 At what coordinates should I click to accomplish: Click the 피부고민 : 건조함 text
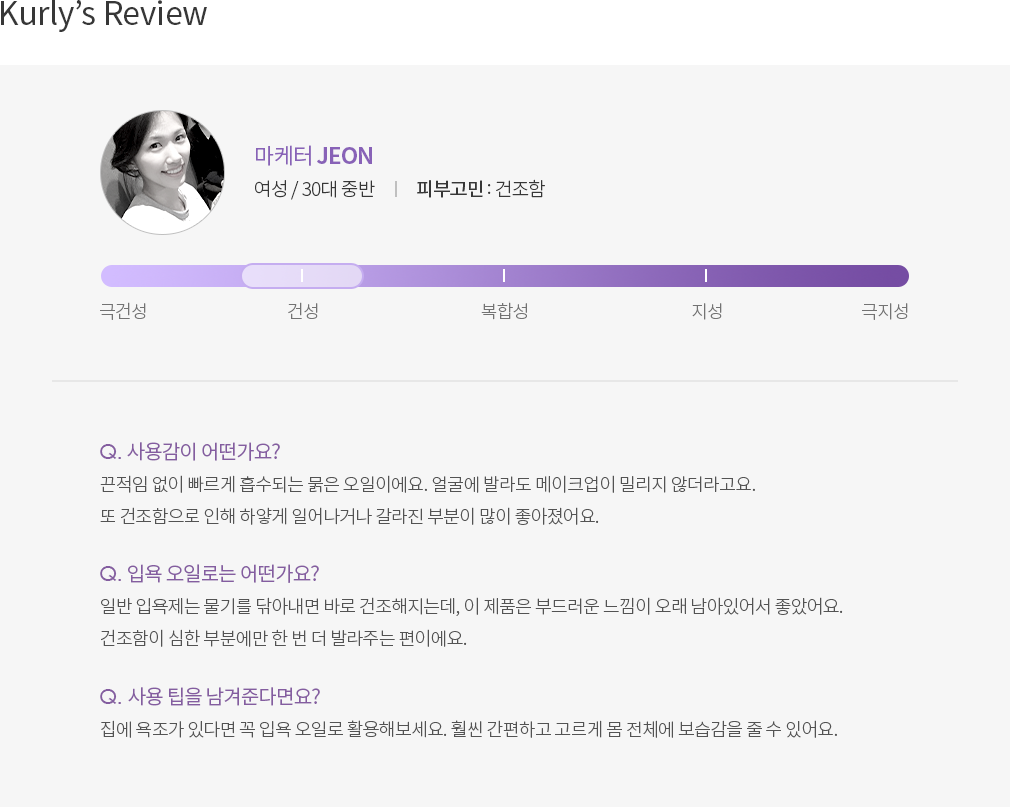pyautogui.click(x=481, y=189)
